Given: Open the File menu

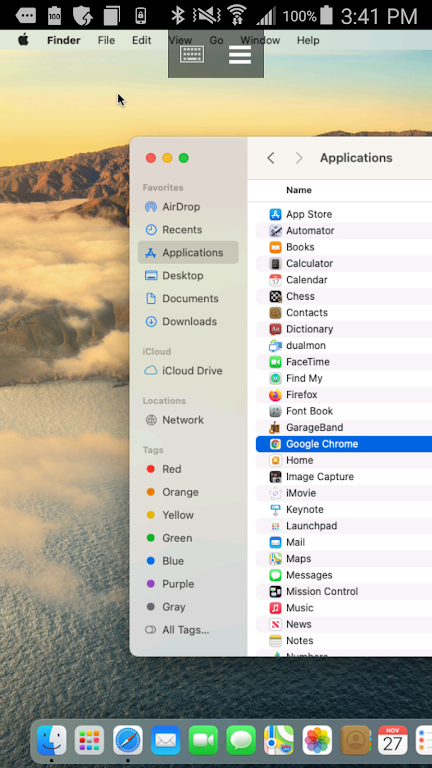Looking at the screenshot, I should click(106, 40).
